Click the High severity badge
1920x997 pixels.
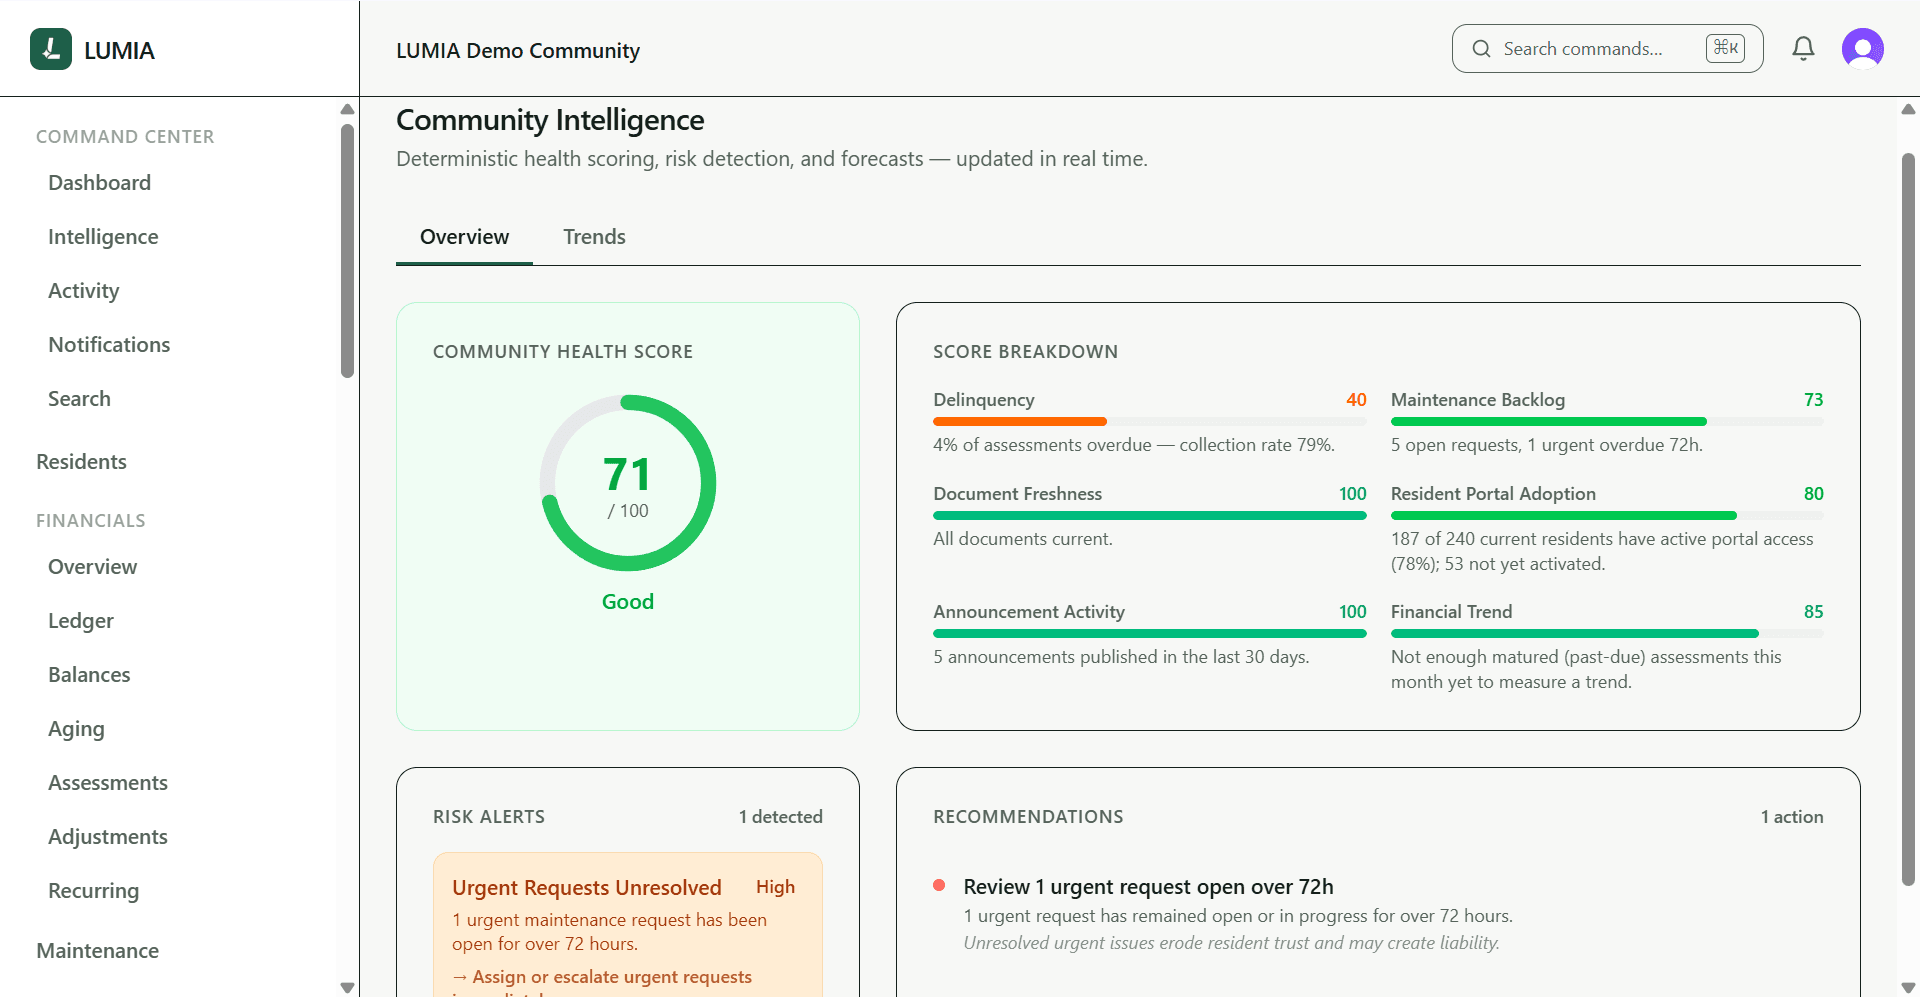775,887
